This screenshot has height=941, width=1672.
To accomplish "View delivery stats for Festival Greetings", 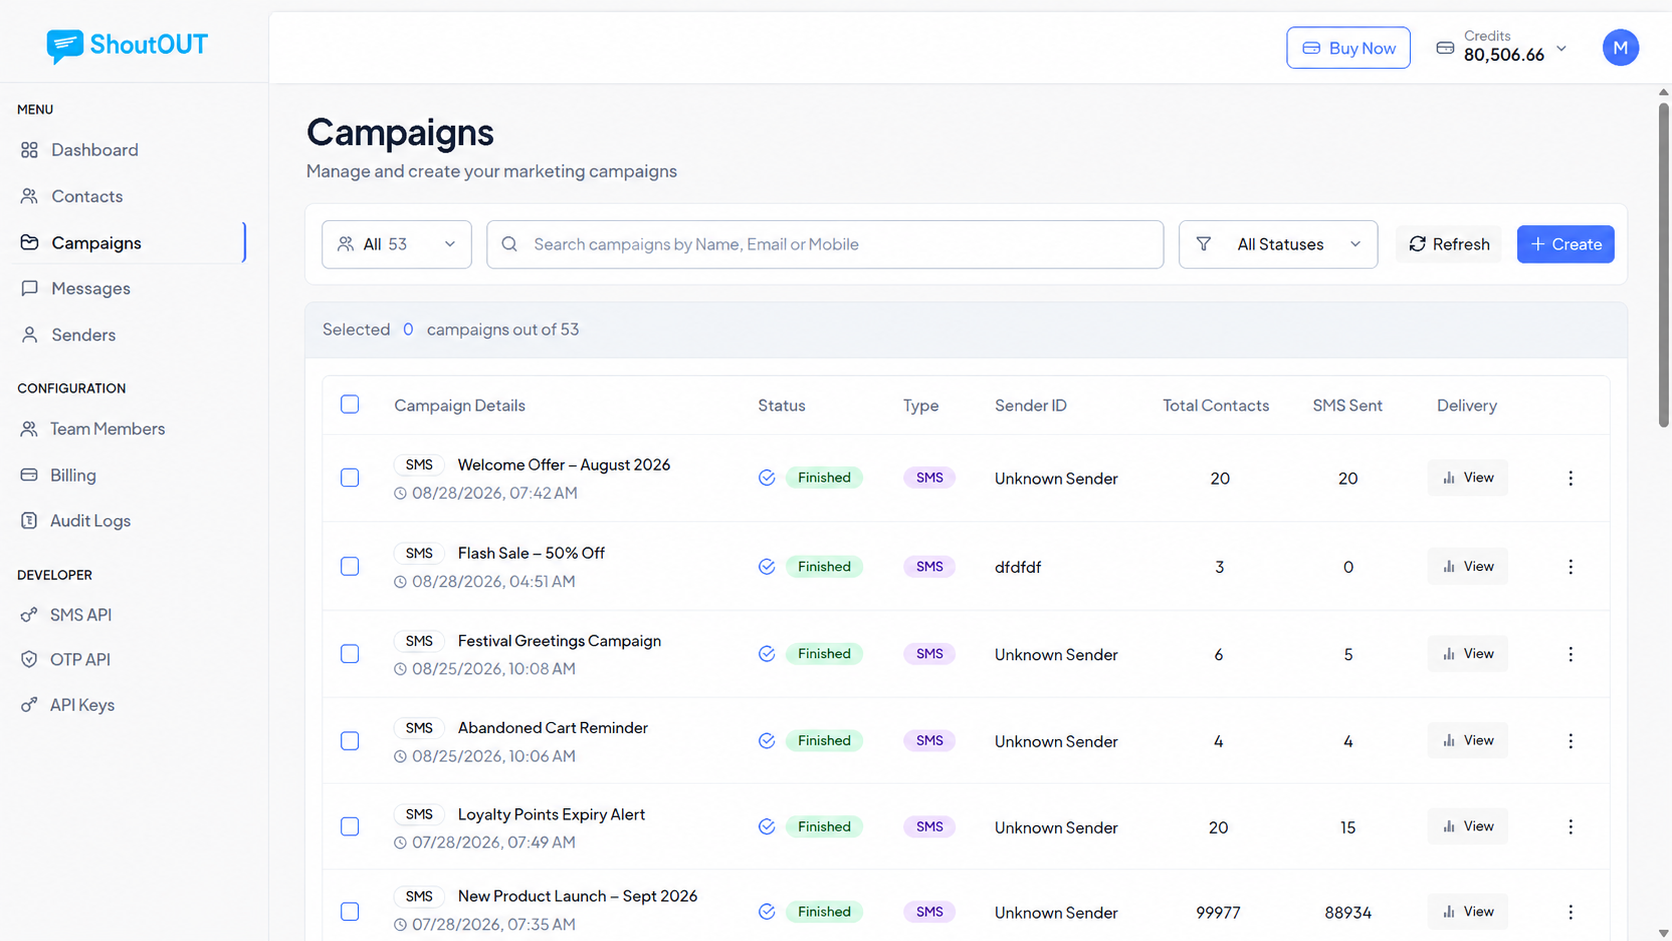I will (x=1467, y=654).
